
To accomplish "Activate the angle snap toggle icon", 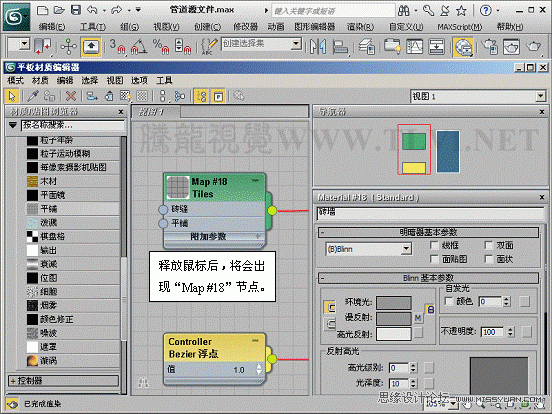I will [x=139, y=46].
